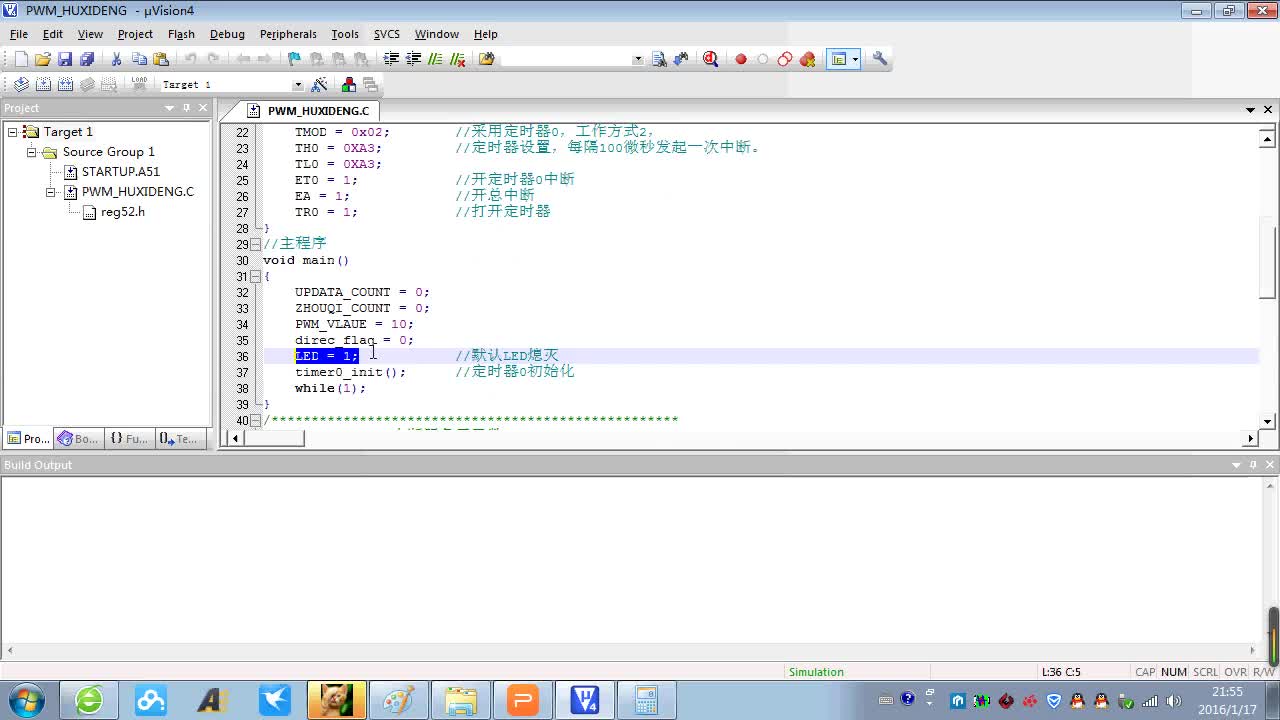Switch to the Books panel tab
Image resolution: width=1280 pixels, height=720 pixels.
pyautogui.click(x=78, y=439)
